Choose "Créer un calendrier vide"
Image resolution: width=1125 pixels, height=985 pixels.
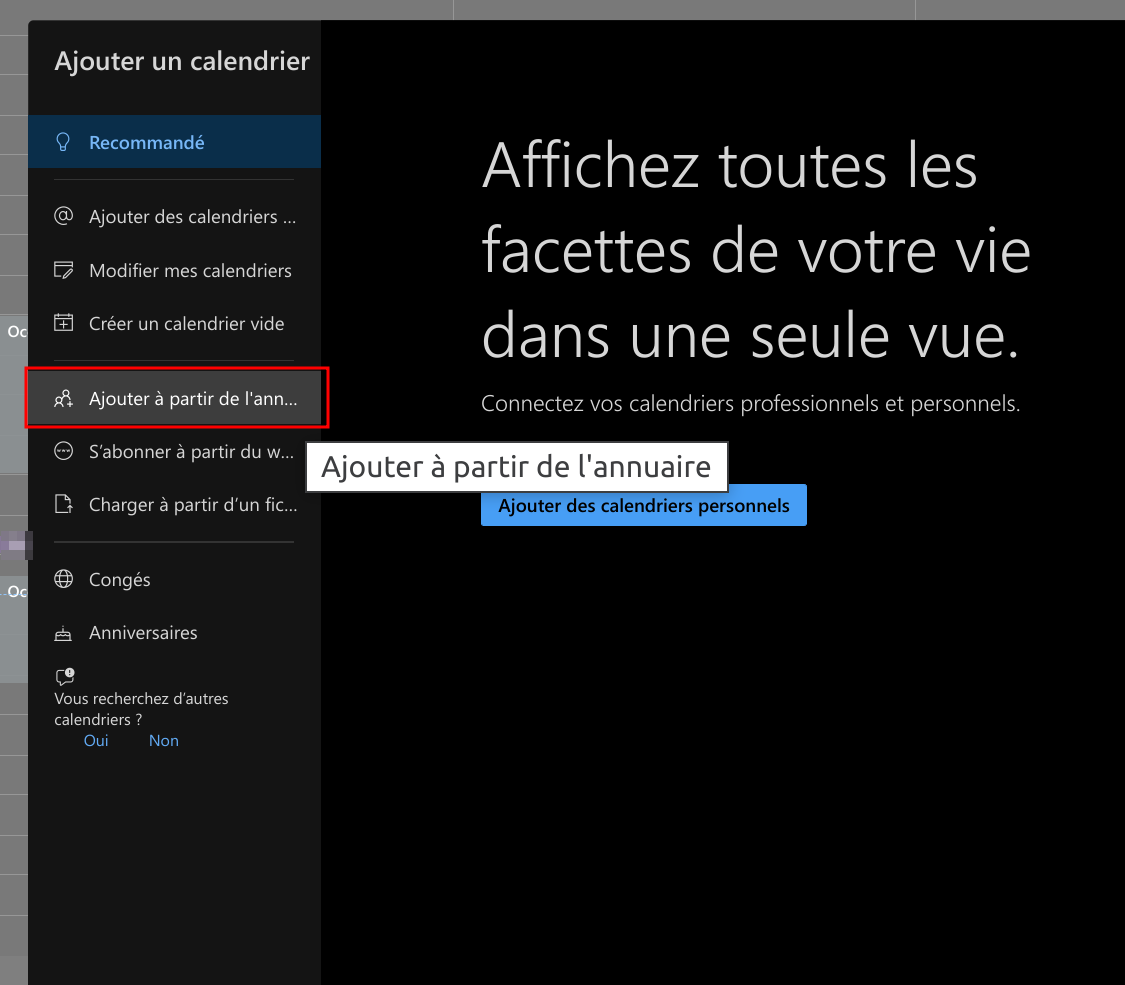tap(186, 323)
